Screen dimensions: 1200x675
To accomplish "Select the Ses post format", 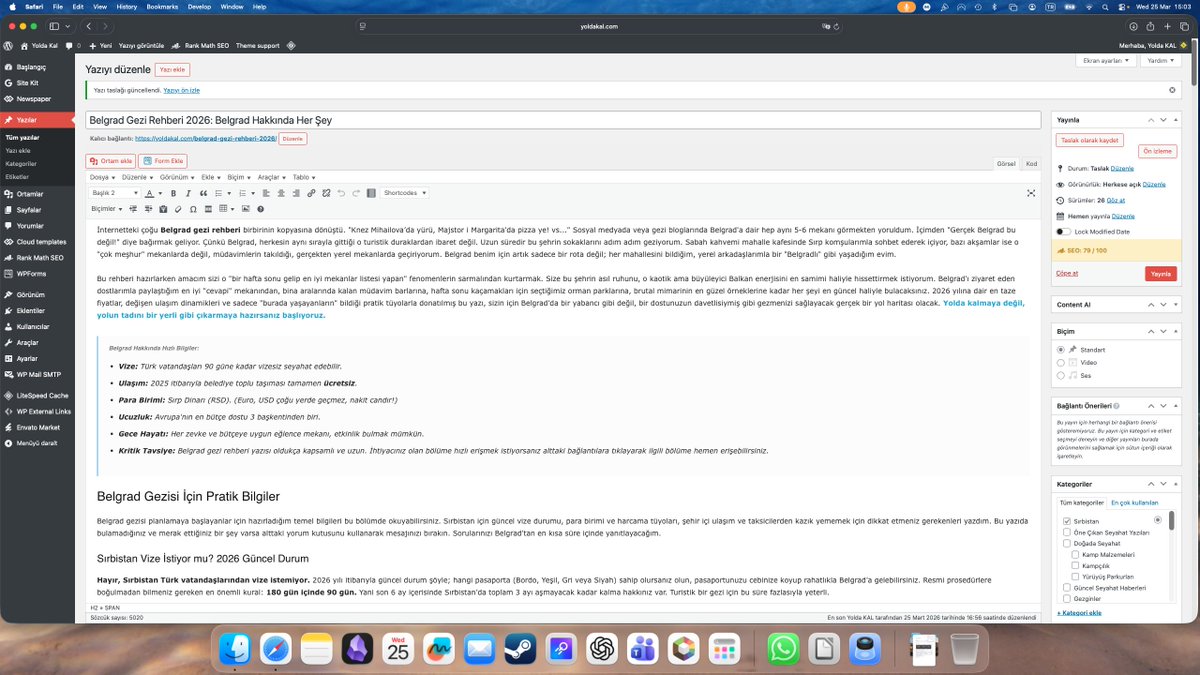I will (1061, 375).
